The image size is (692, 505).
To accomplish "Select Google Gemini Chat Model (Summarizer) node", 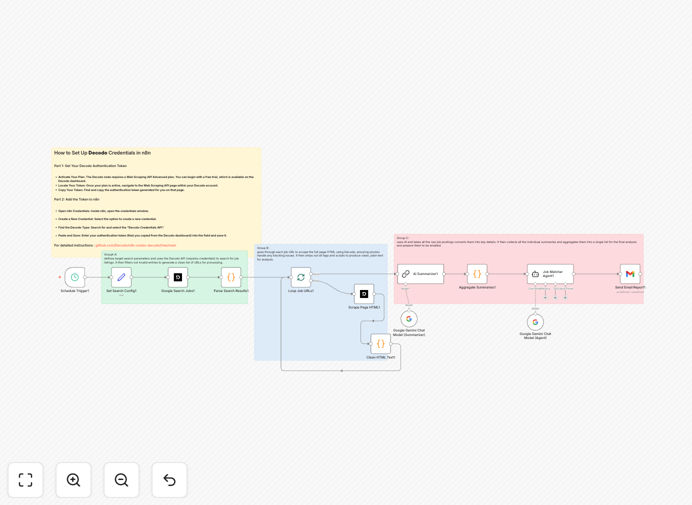I will click(x=409, y=319).
